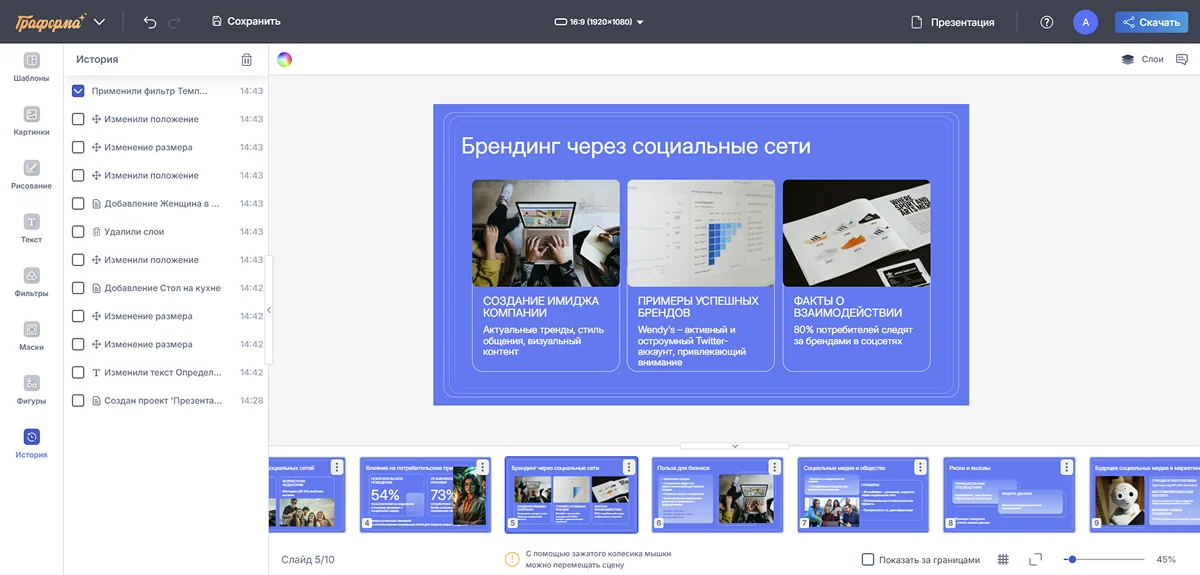The width and height of the screenshot is (1200, 575).
Task: Select slide 8 Риски и вызовы thumbnail
Action: (1009, 495)
